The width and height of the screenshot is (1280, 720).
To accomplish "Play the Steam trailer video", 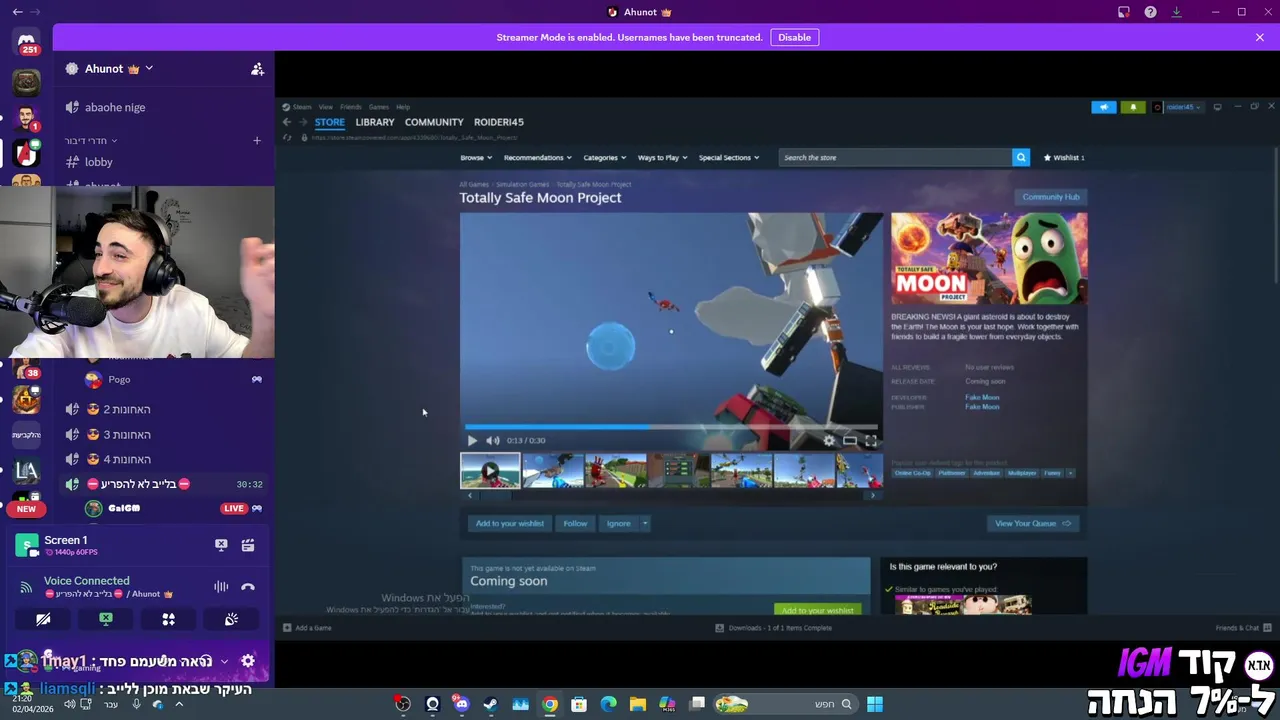I will [472, 440].
